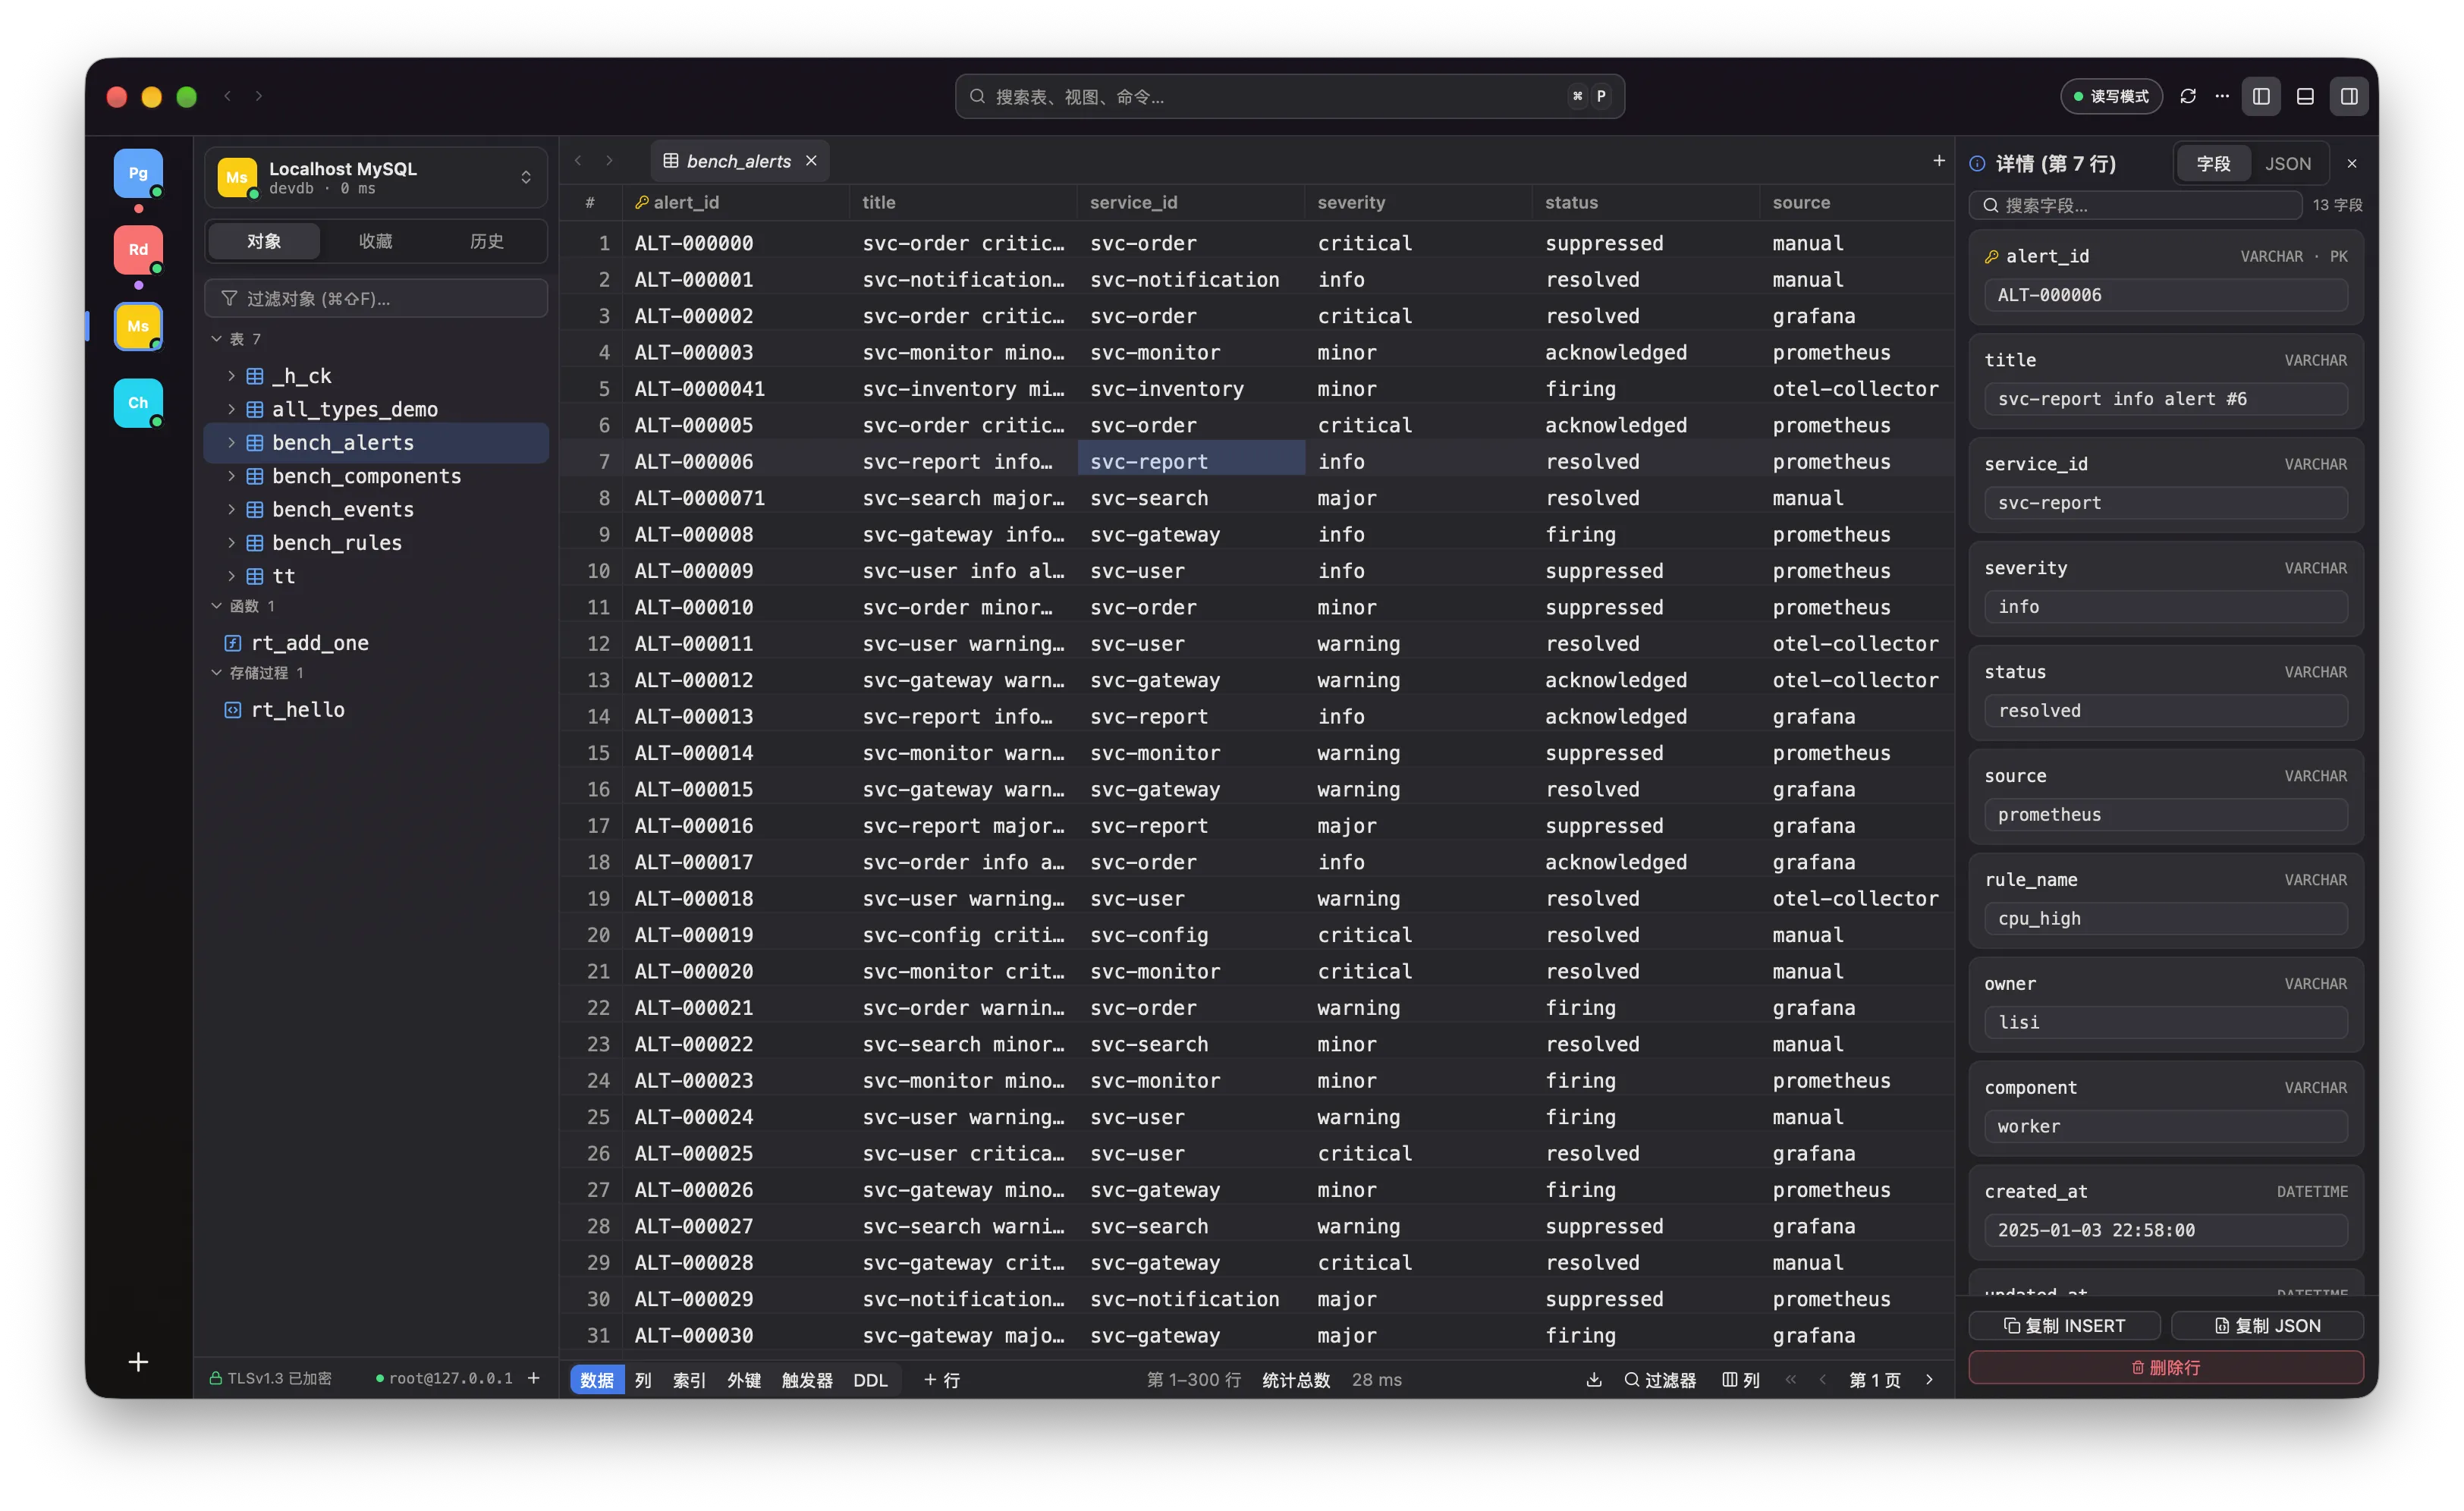Click the 复制 INSERT button
The width and height of the screenshot is (2464, 1511).
tap(2065, 1325)
